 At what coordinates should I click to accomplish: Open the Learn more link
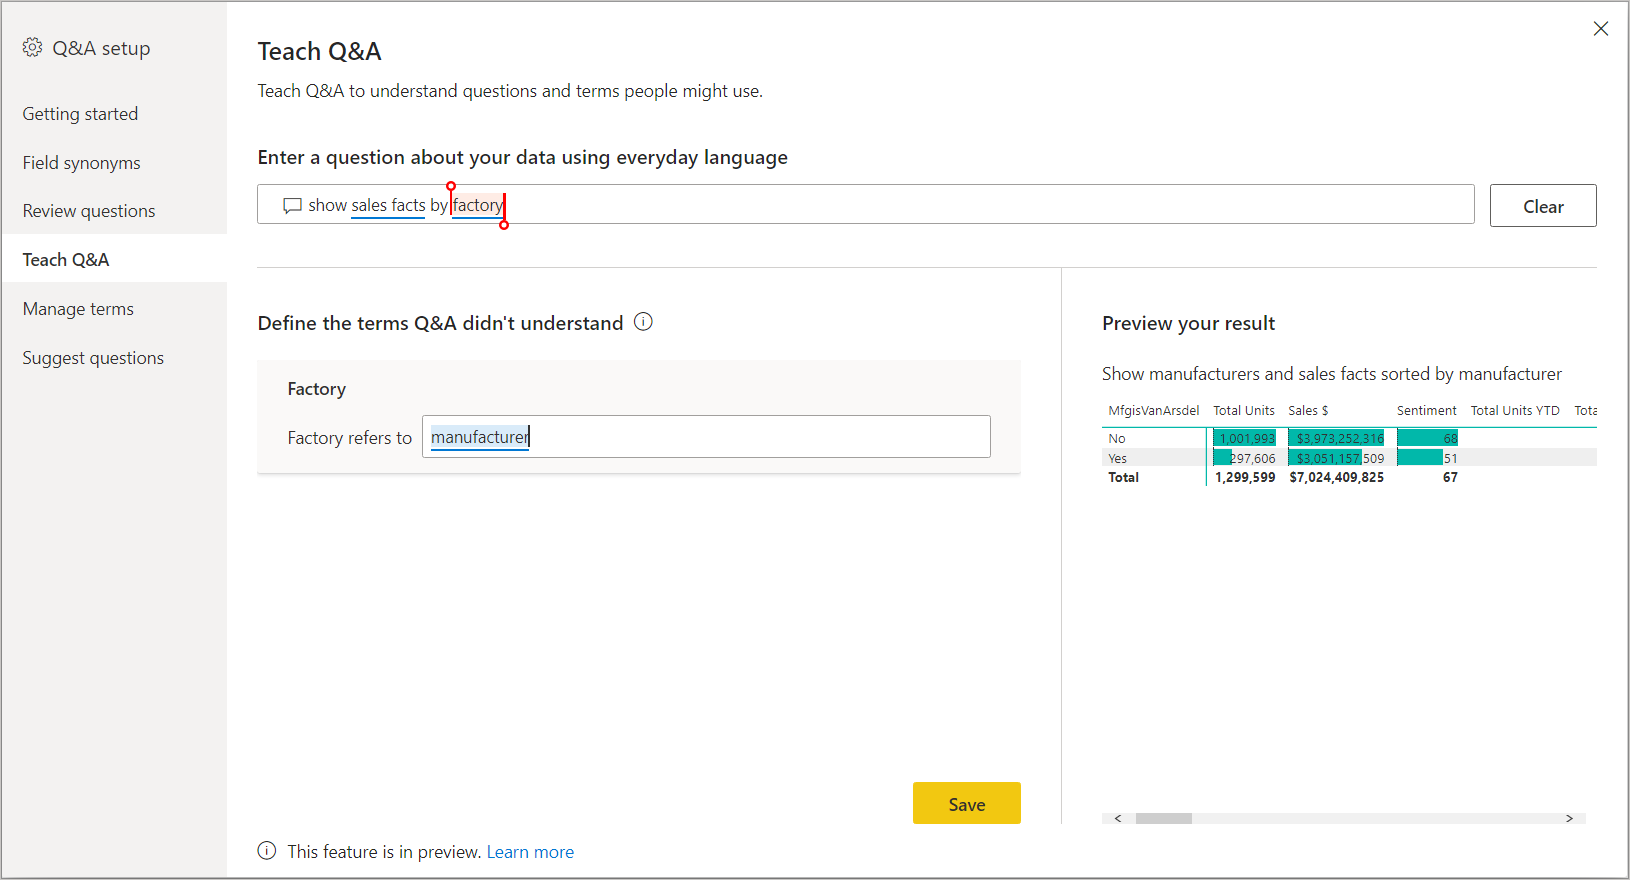530,852
